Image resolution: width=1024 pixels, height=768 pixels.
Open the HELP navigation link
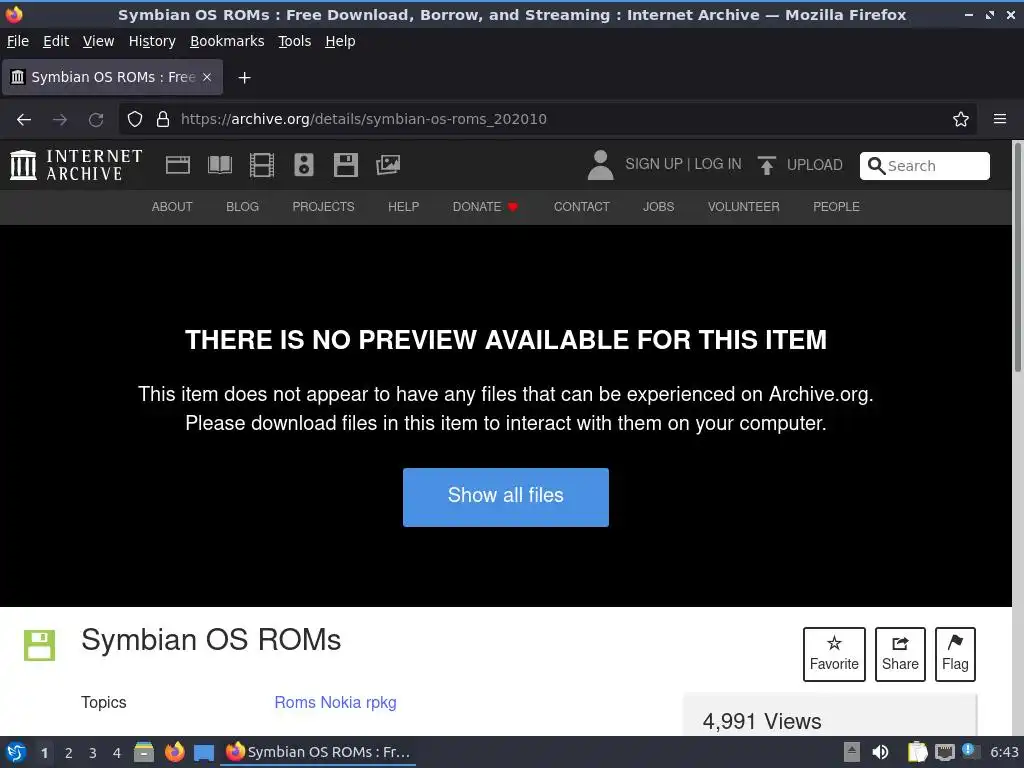coord(404,207)
